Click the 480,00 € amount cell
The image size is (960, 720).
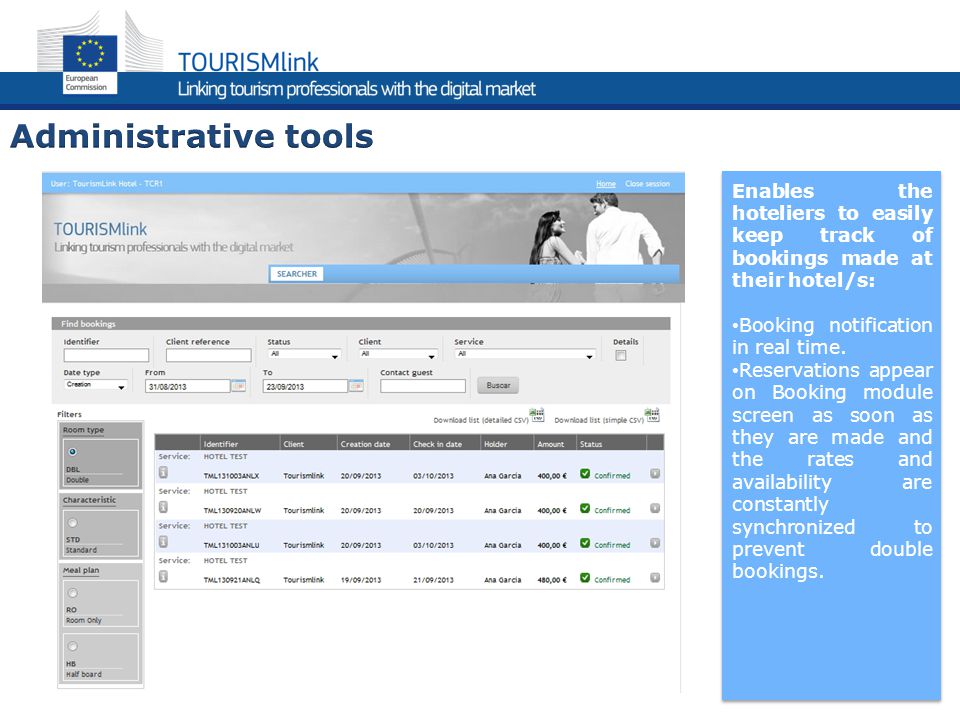point(552,579)
